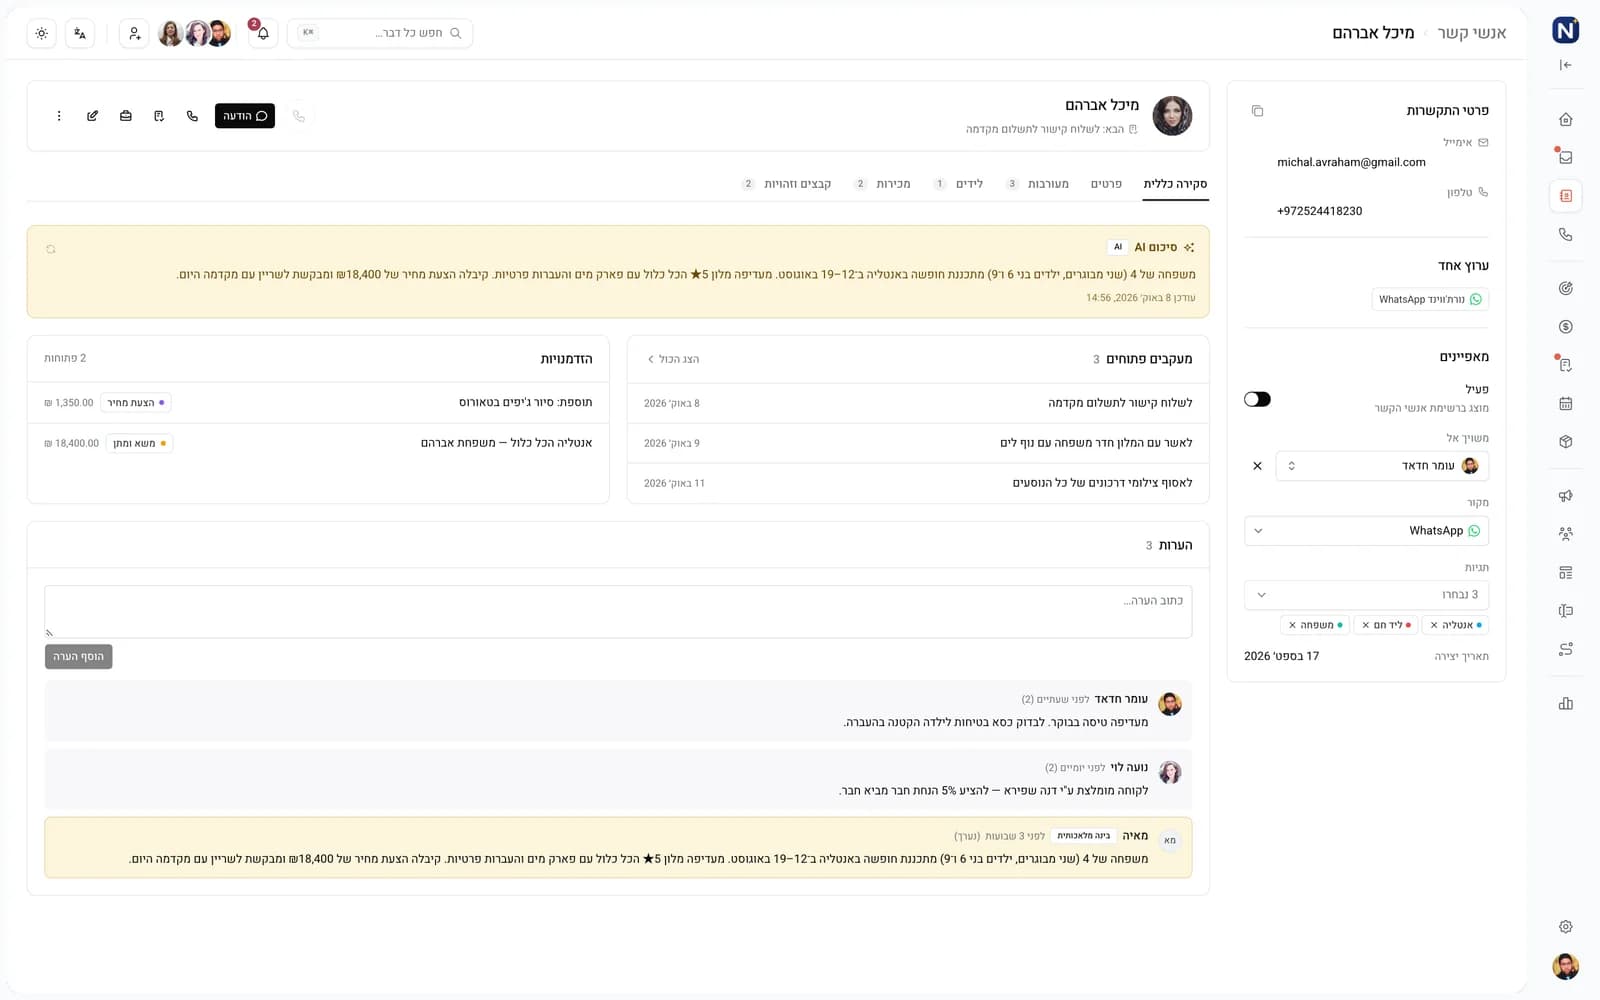Open the language translate icon
This screenshot has height=1000, width=1600.
pyautogui.click(x=80, y=33)
